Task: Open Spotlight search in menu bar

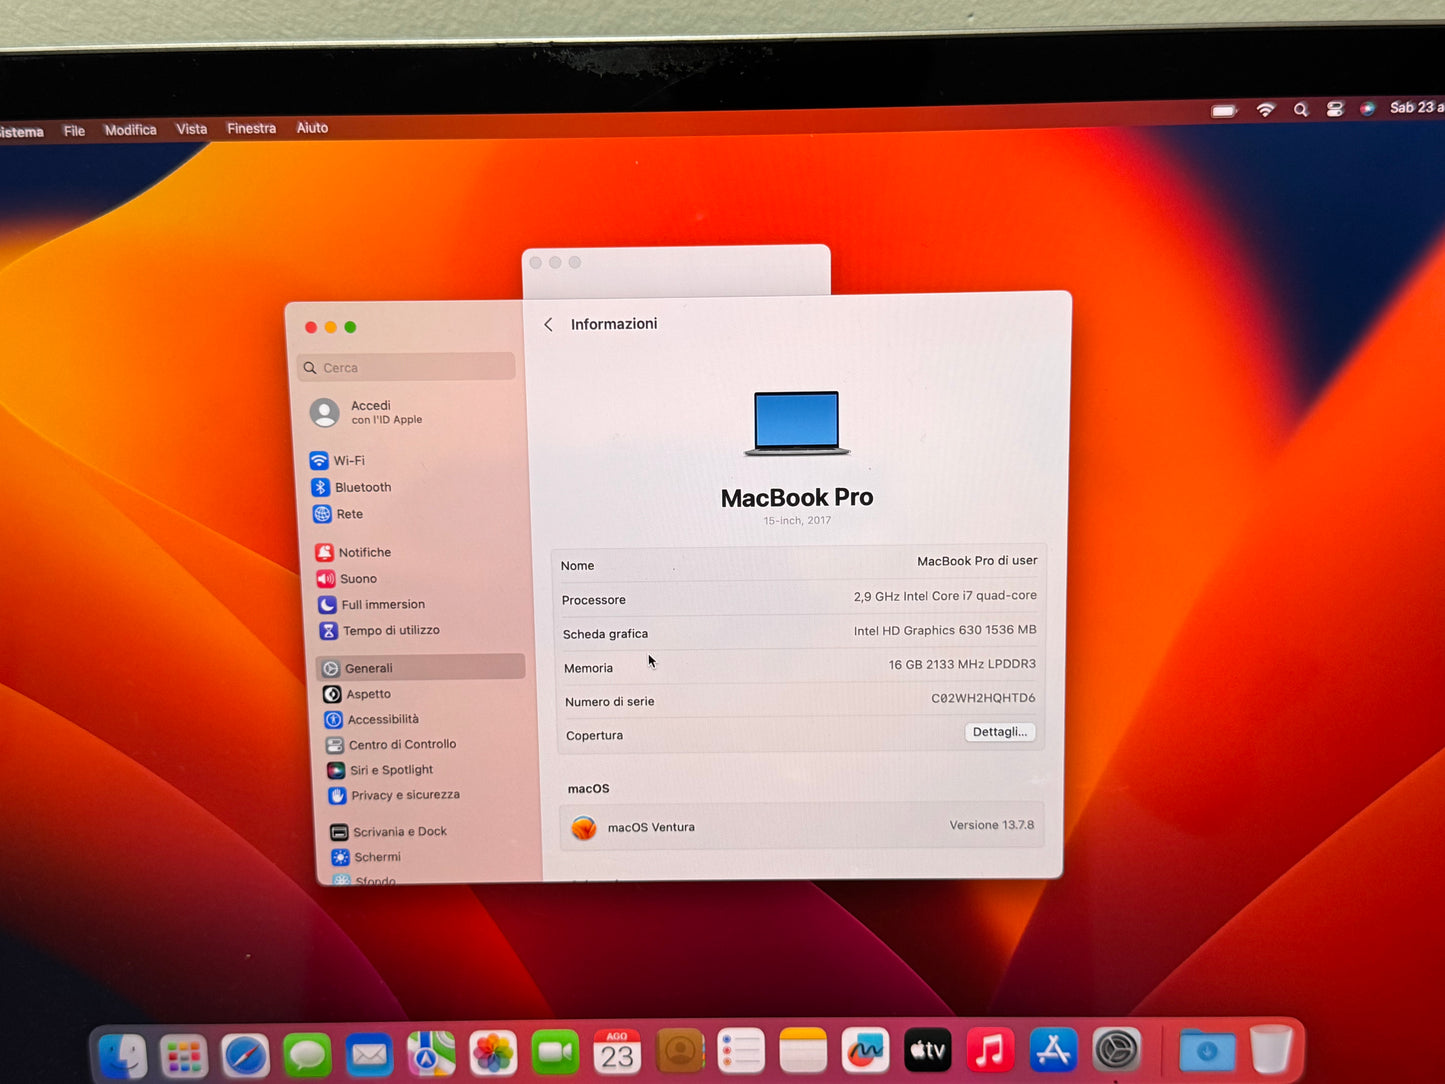Action: tap(1301, 110)
